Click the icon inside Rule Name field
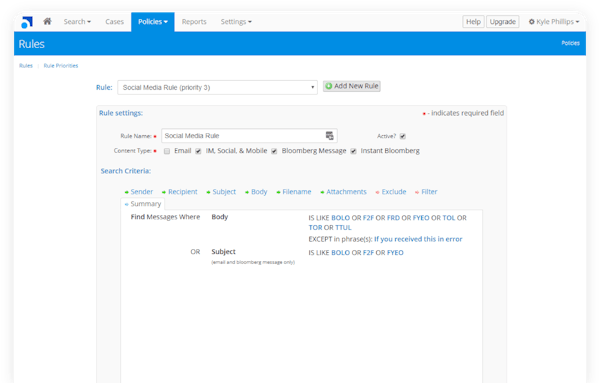Screen dimensions: 600x383 329,136
